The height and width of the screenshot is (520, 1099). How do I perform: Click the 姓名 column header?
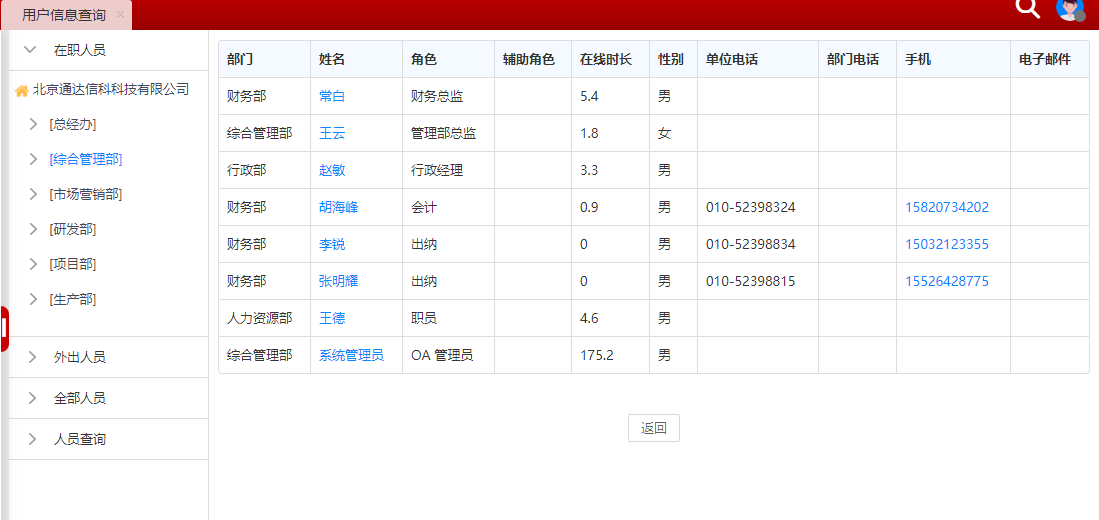pos(357,60)
